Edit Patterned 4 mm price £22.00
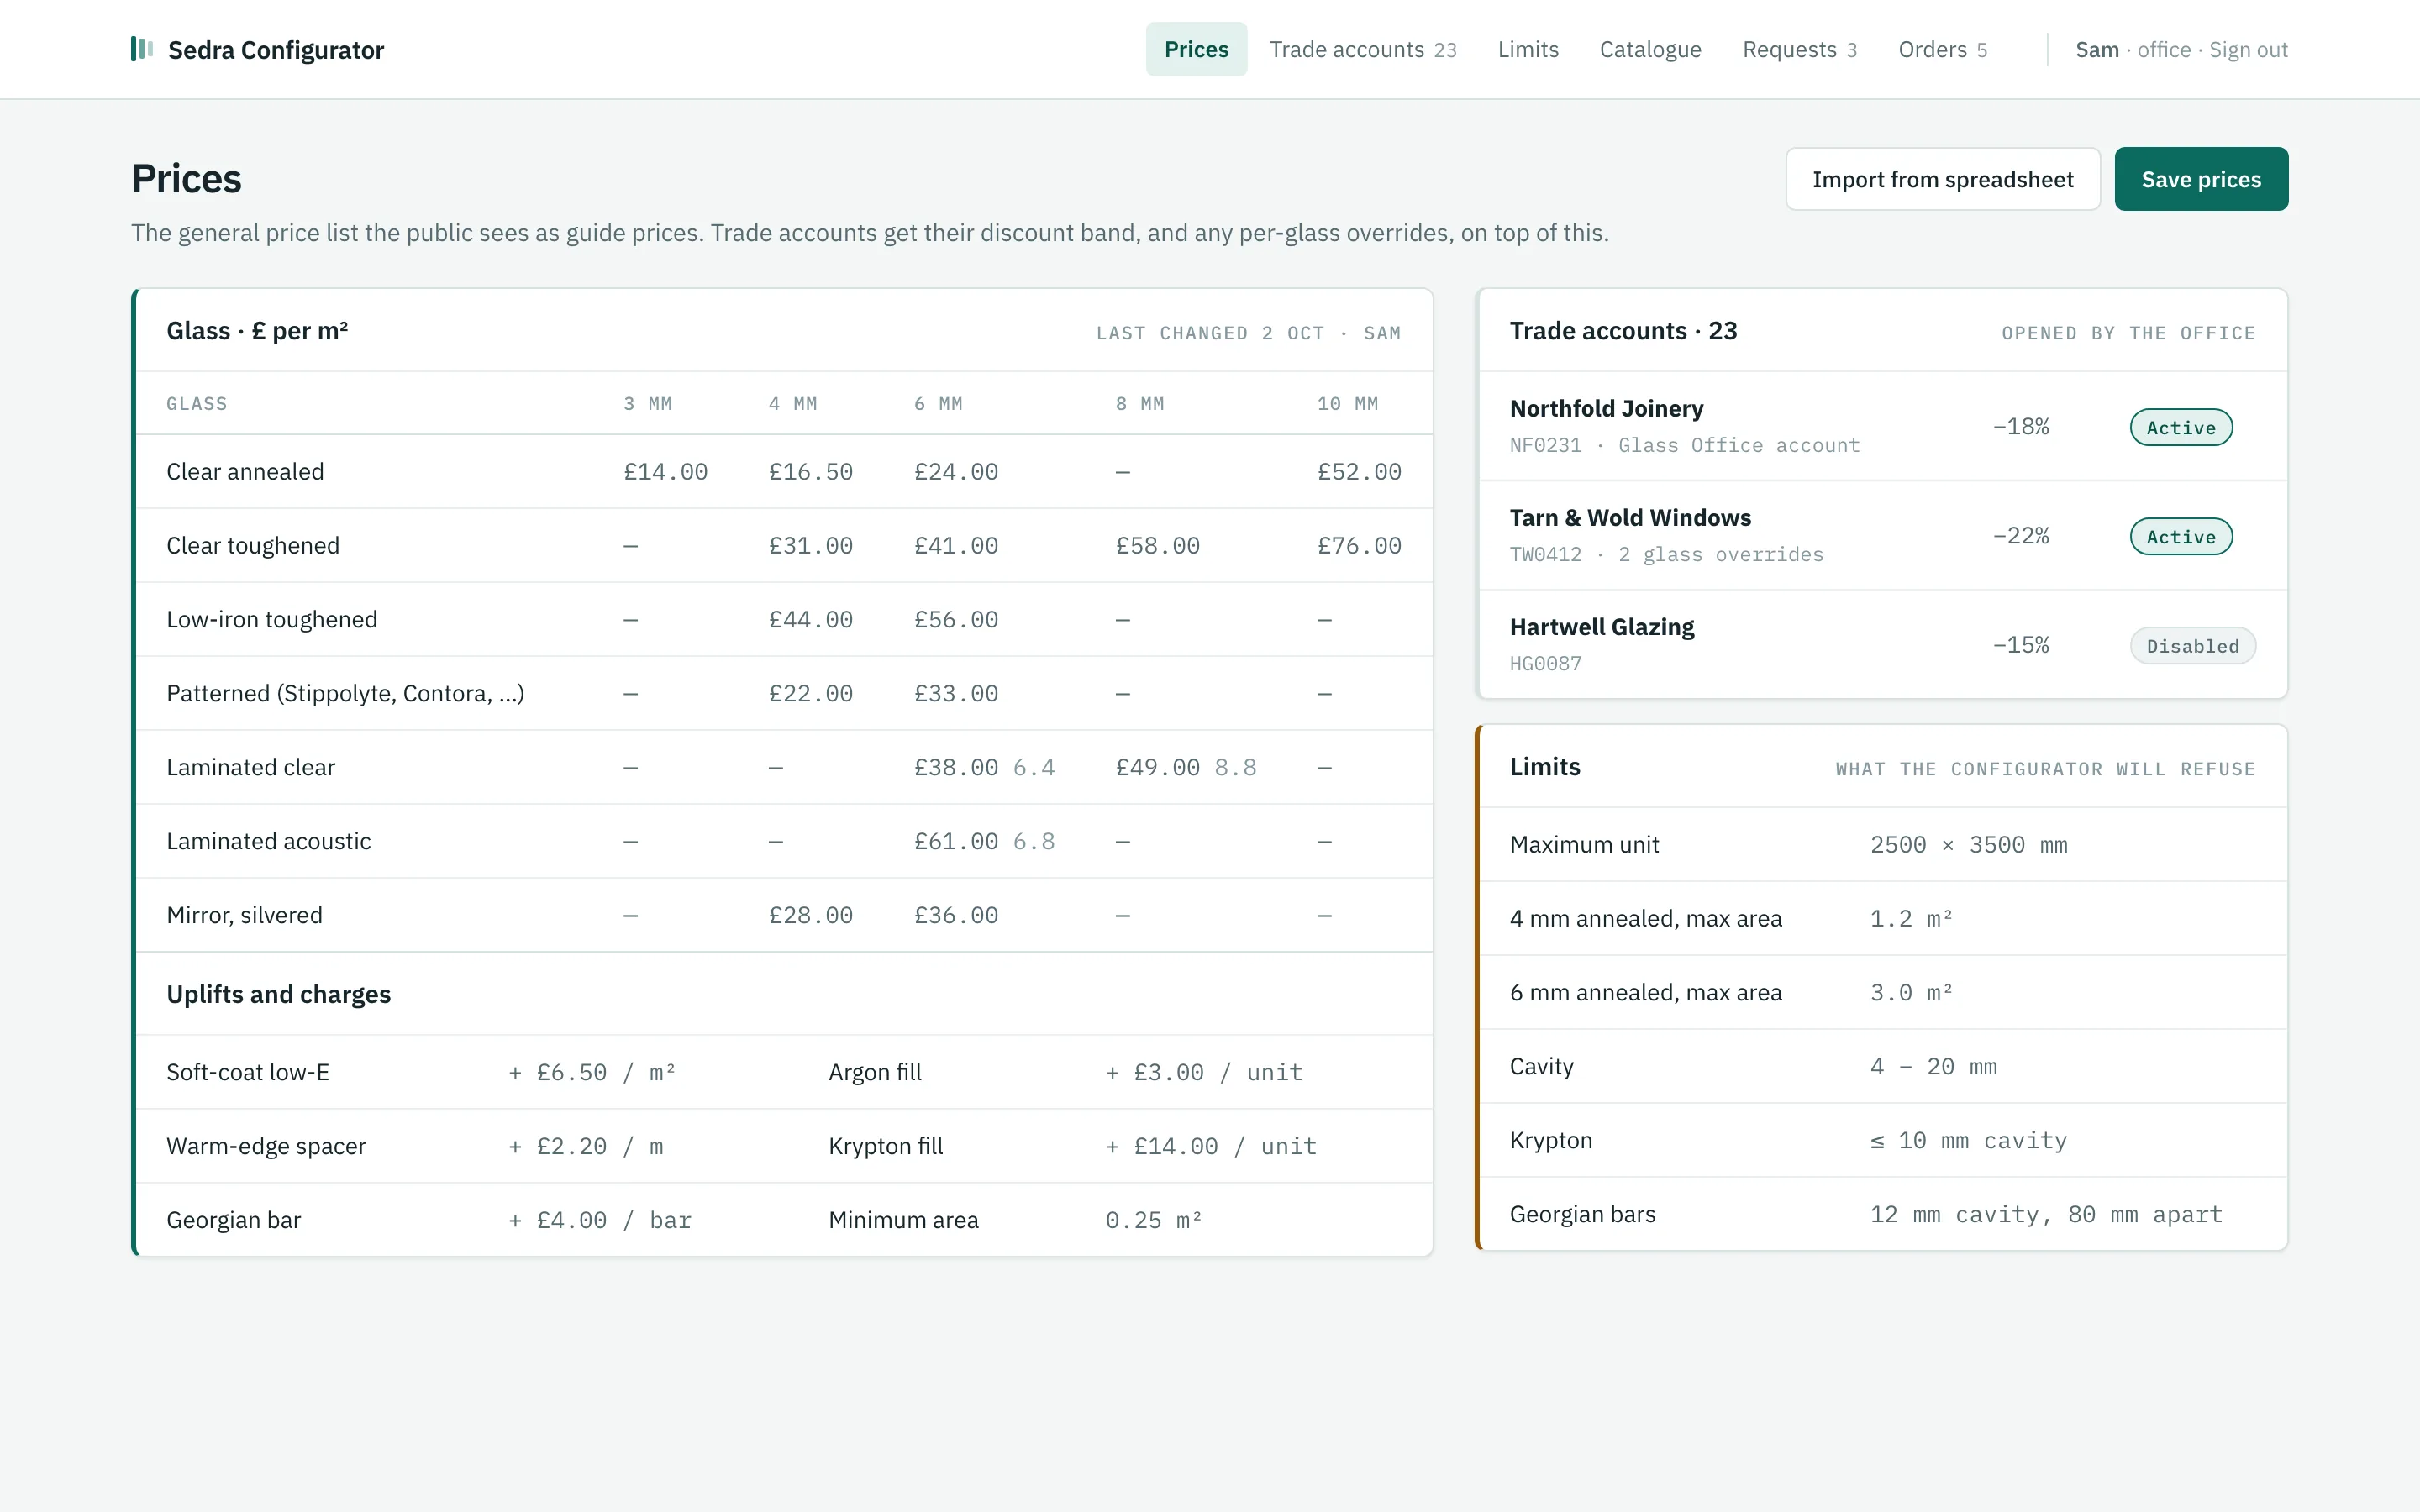The width and height of the screenshot is (2420, 1512). [810, 694]
